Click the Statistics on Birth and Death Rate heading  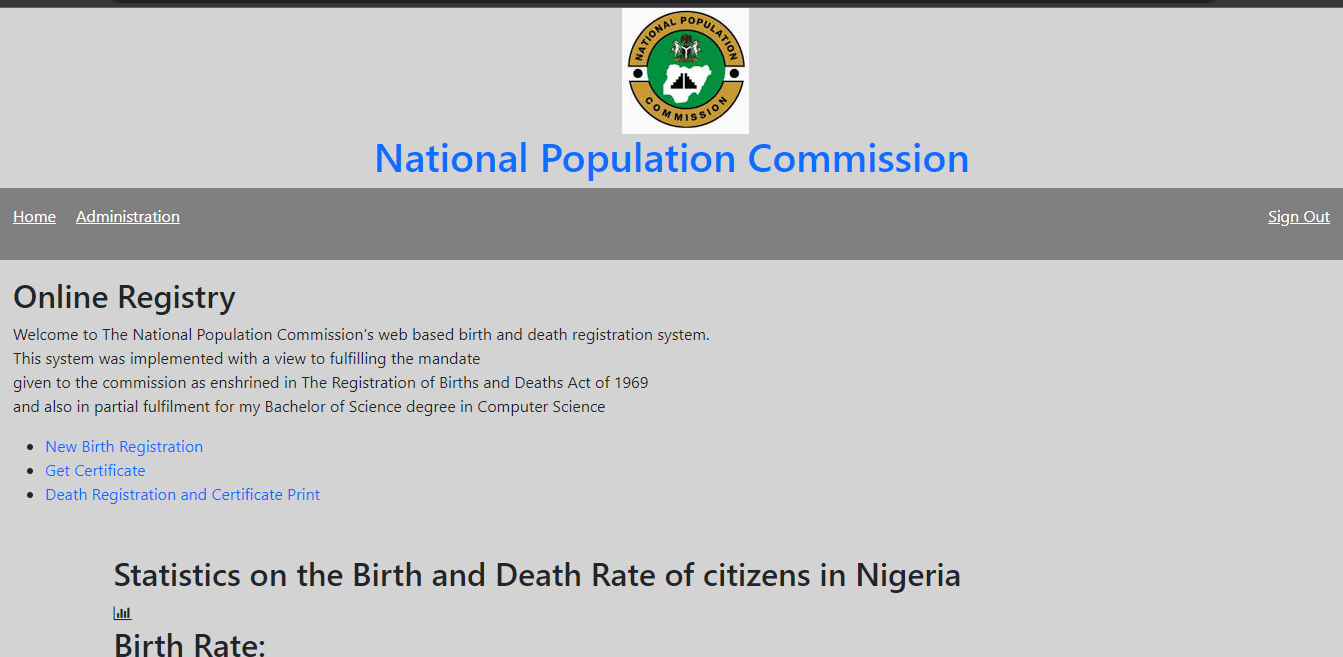[x=537, y=575]
